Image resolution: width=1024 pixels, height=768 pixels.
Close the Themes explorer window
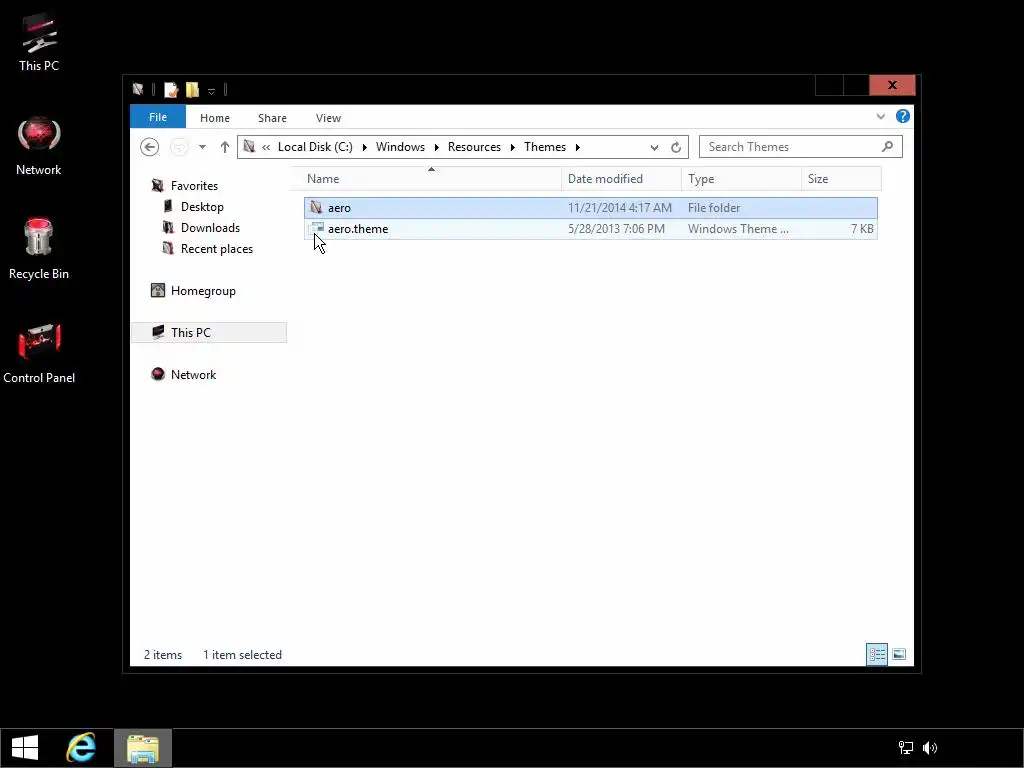click(892, 85)
